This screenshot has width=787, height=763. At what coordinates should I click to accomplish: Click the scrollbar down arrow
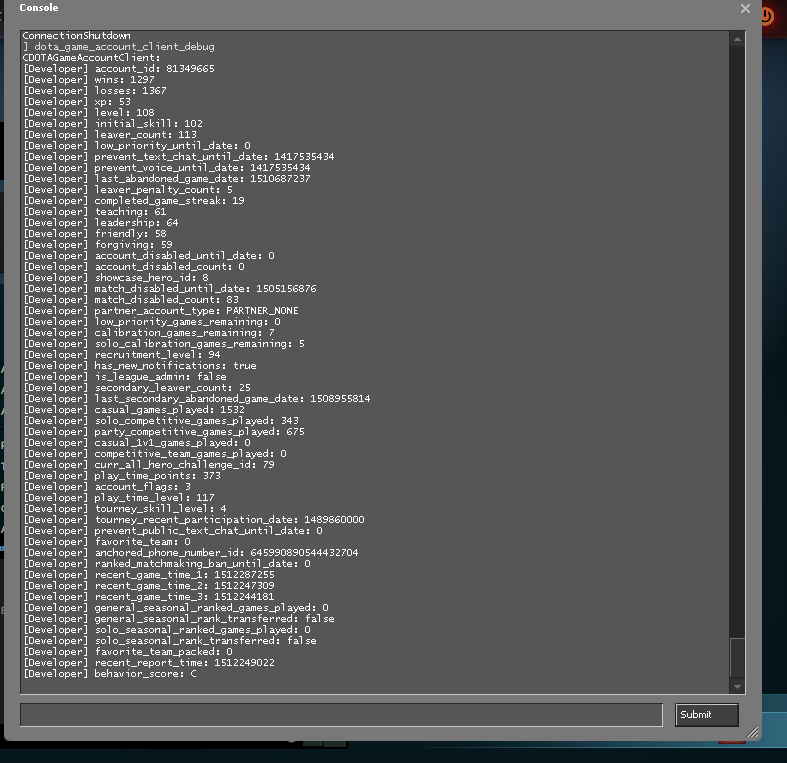coord(737,687)
